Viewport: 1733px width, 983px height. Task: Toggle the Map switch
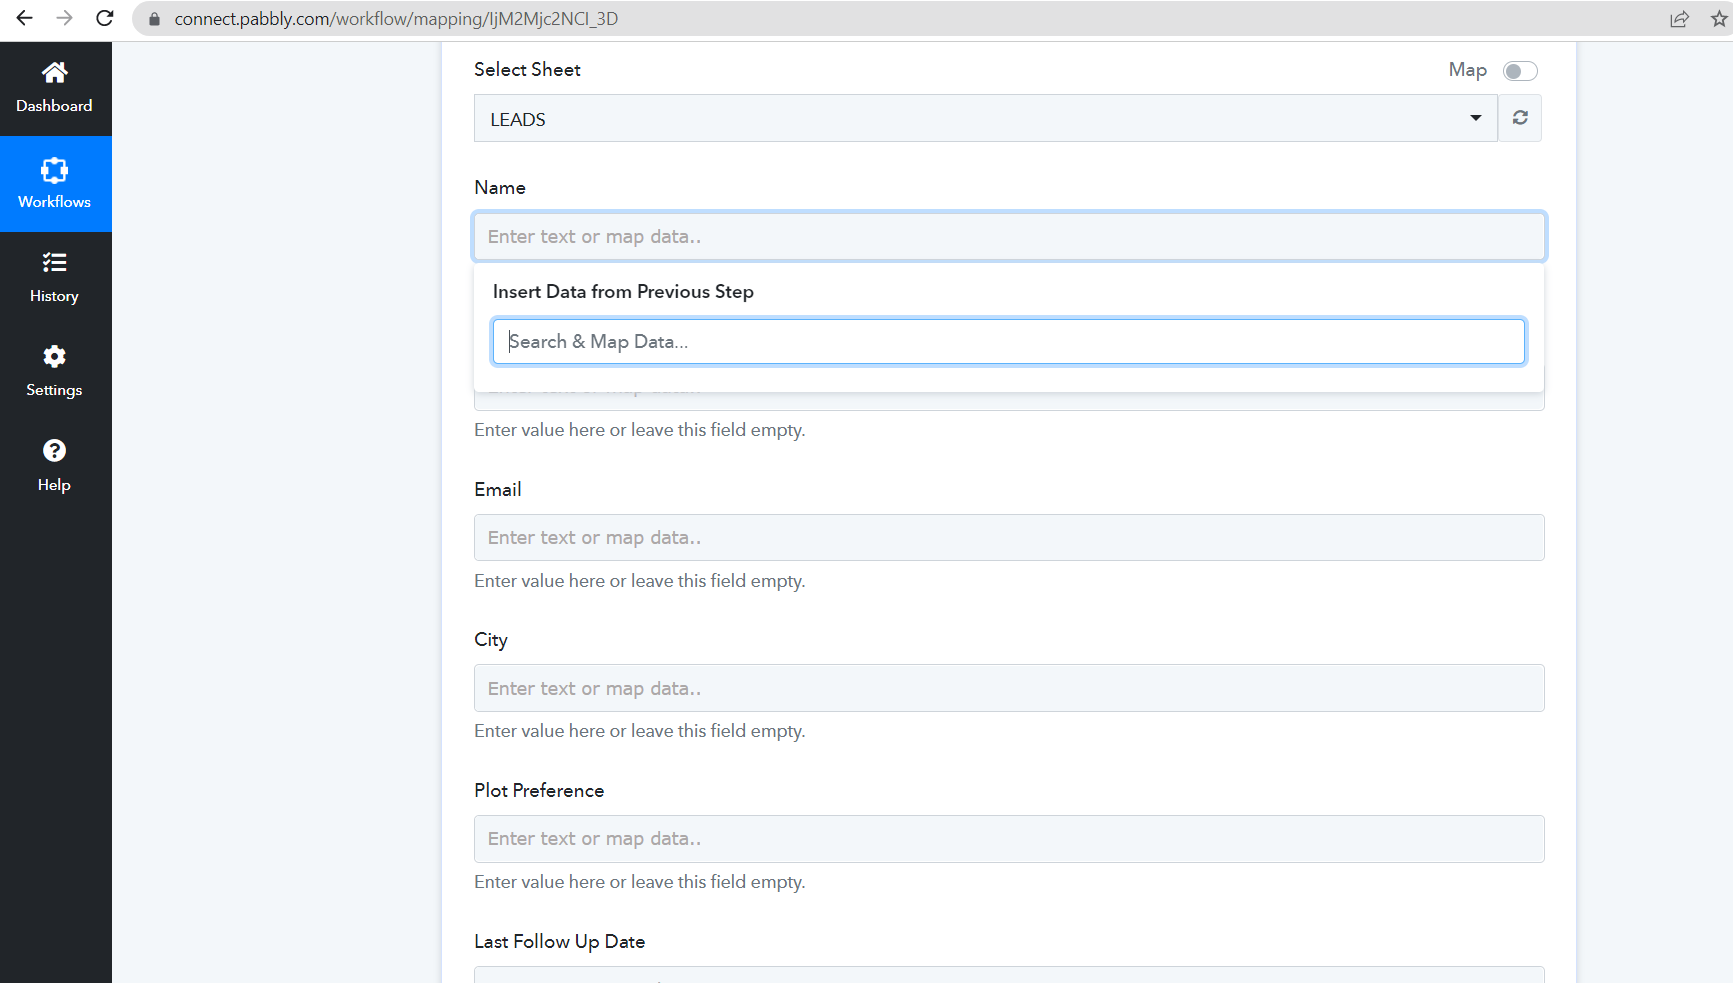1520,71
